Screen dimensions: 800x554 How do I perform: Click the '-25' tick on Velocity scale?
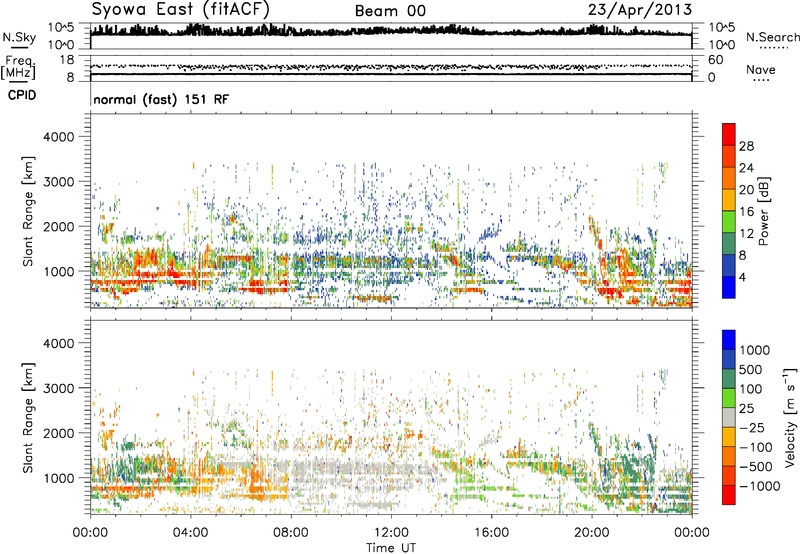(x=752, y=427)
